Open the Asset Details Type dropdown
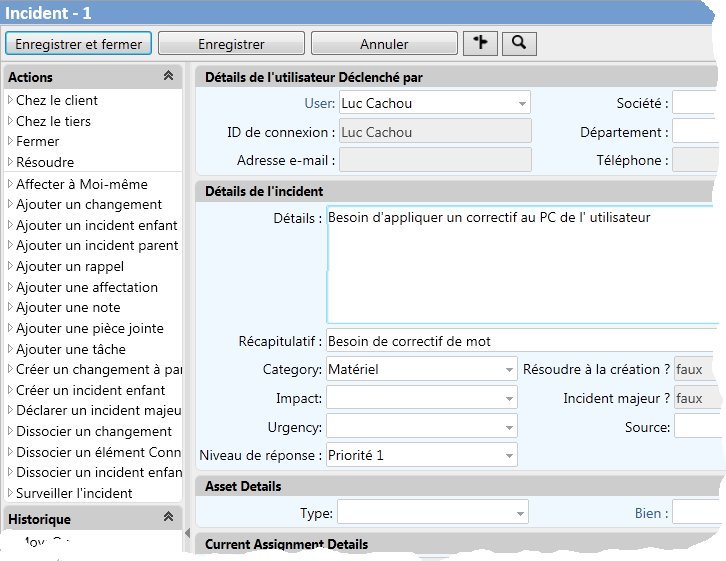Screen dimensions: 726x561 pyautogui.click(x=519, y=513)
